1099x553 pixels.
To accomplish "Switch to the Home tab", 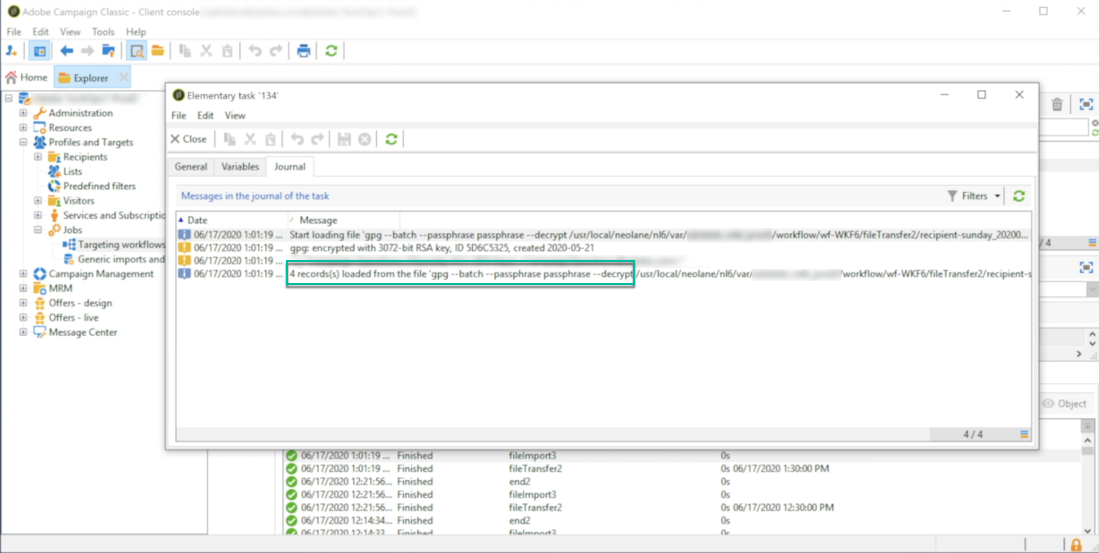I will tap(27, 77).
